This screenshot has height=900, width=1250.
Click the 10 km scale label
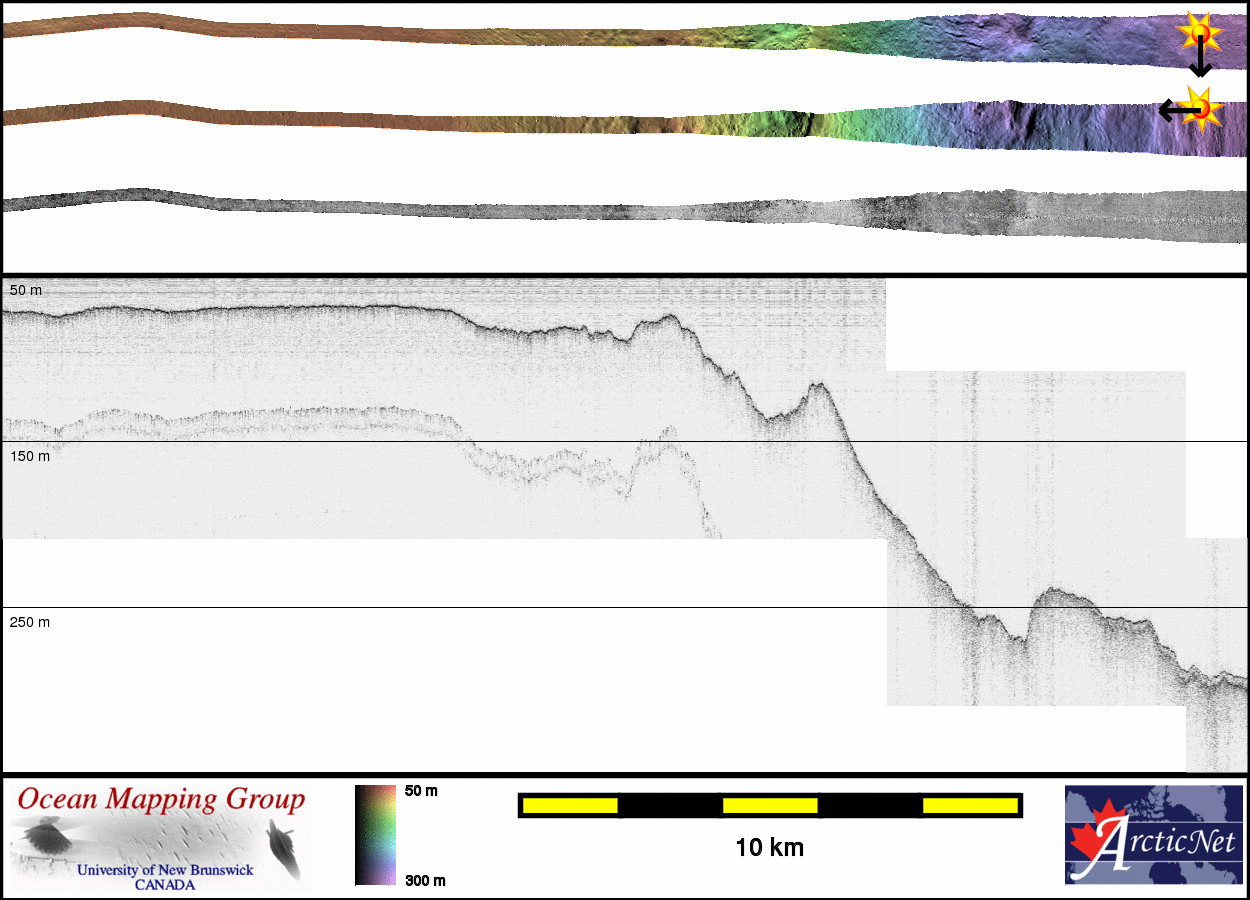(x=769, y=848)
